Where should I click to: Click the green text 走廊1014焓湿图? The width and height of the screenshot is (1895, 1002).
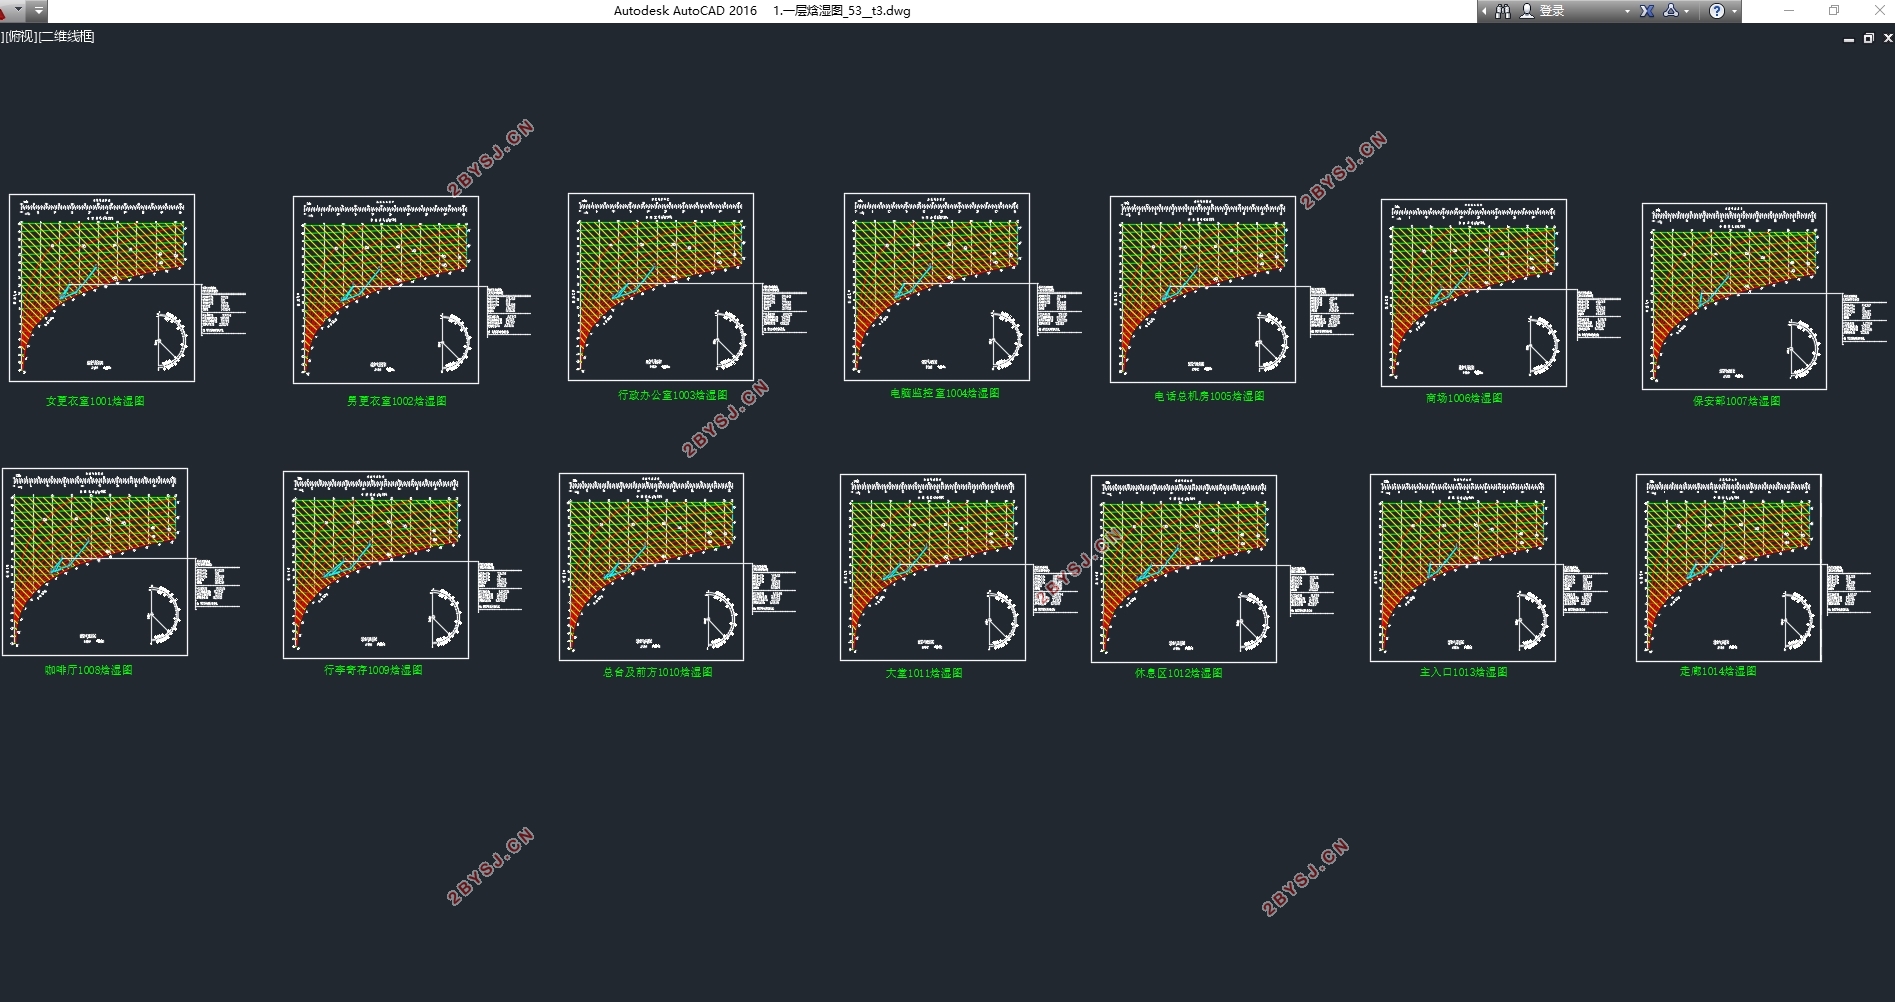coord(1718,671)
